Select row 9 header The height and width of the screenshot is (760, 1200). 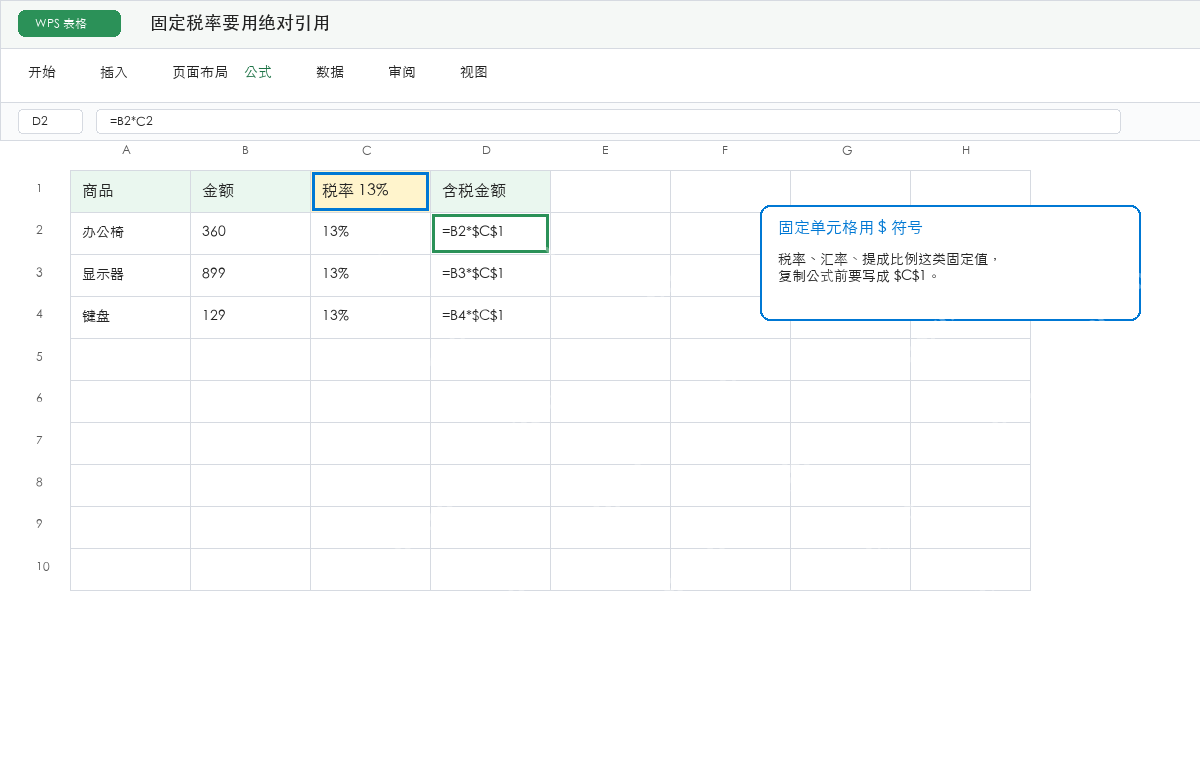39,524
